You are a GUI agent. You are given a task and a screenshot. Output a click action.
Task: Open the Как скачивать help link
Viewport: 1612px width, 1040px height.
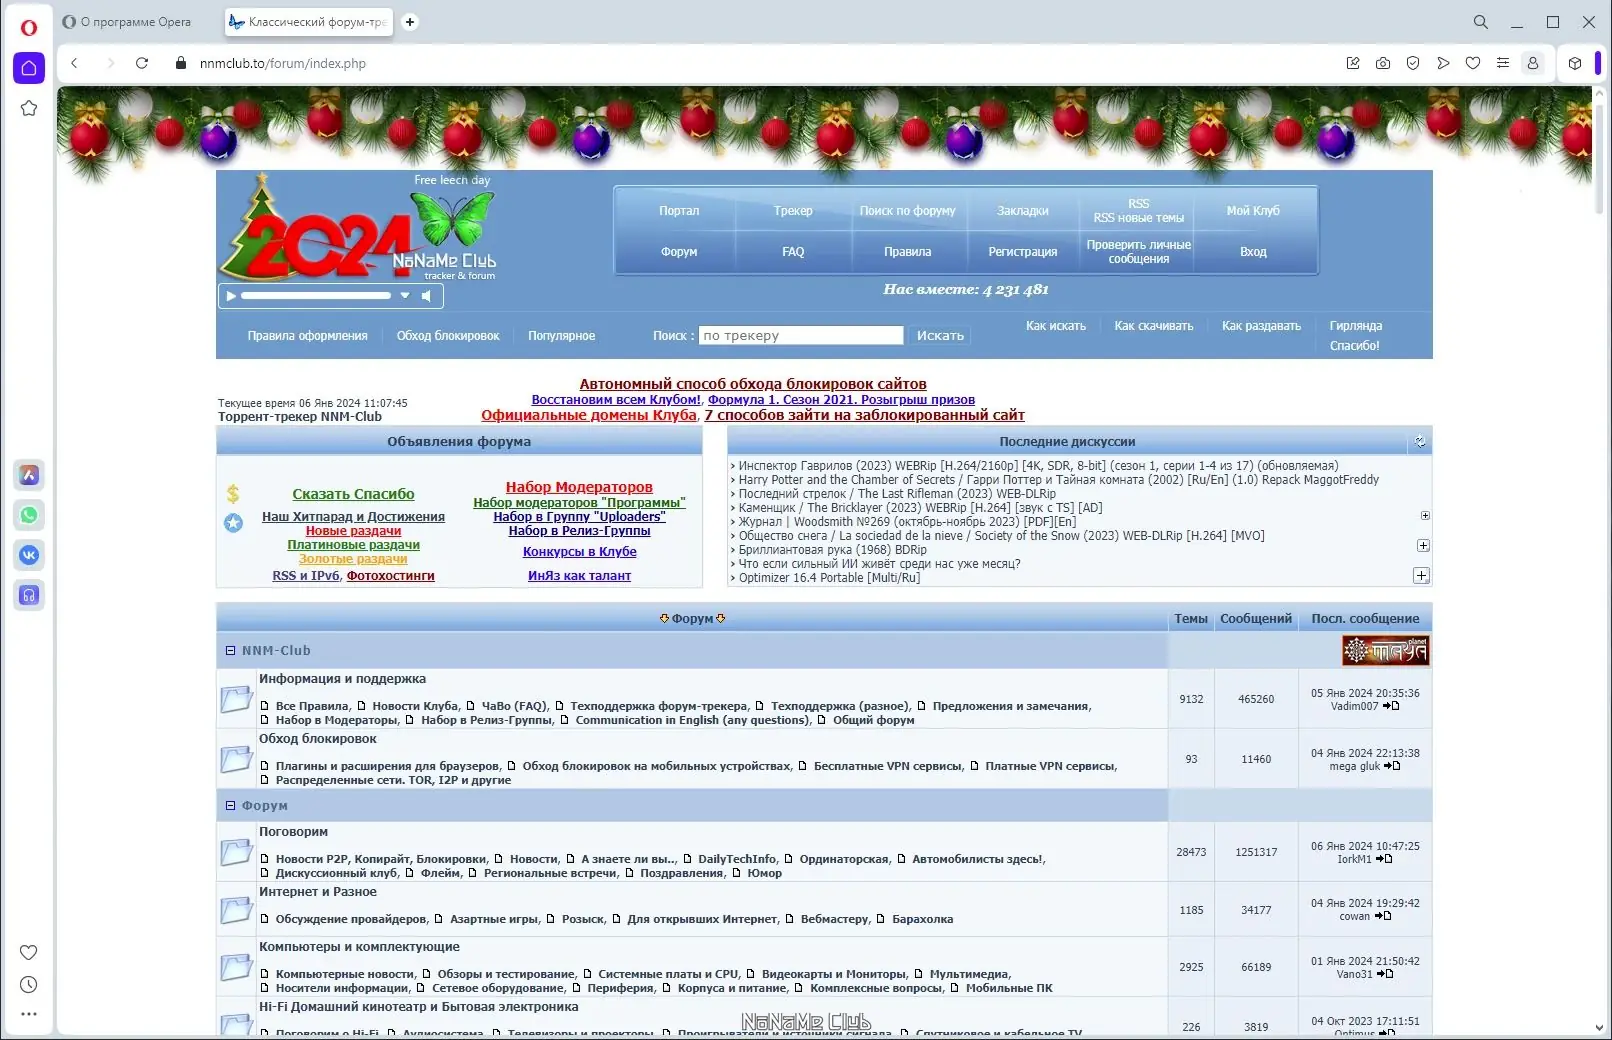[x=1154, y=326]
